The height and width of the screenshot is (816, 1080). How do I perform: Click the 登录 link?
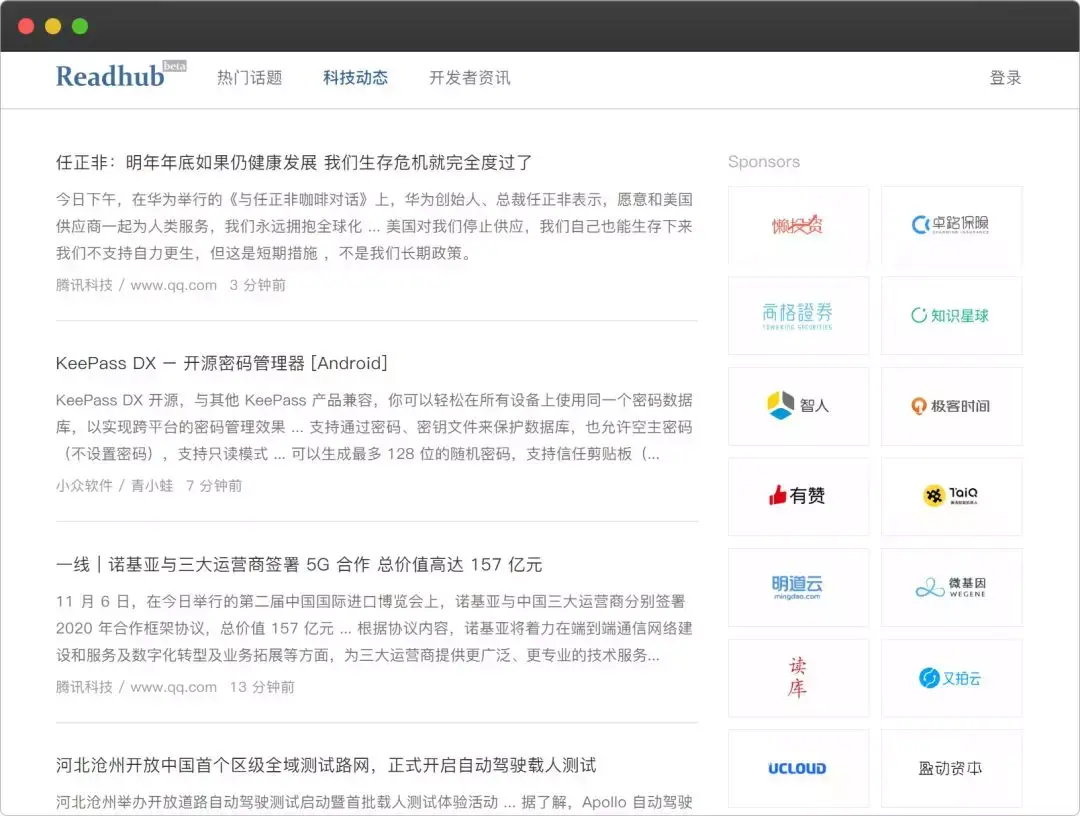(1006, 78)
